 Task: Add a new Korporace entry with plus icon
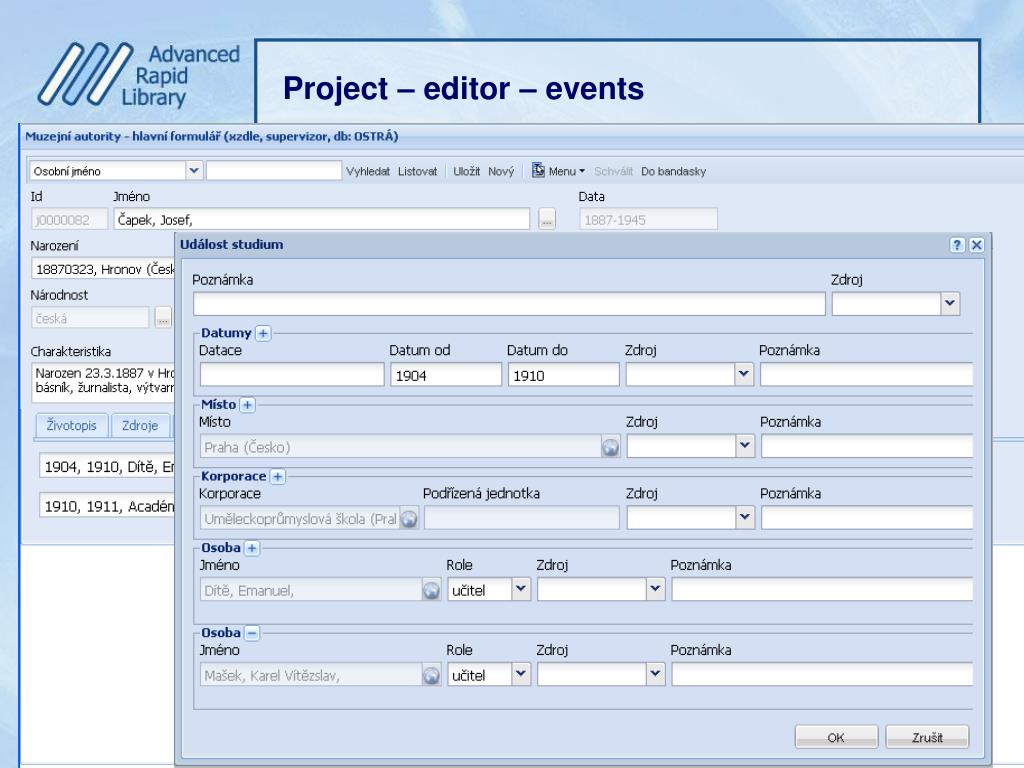(278, 477)
